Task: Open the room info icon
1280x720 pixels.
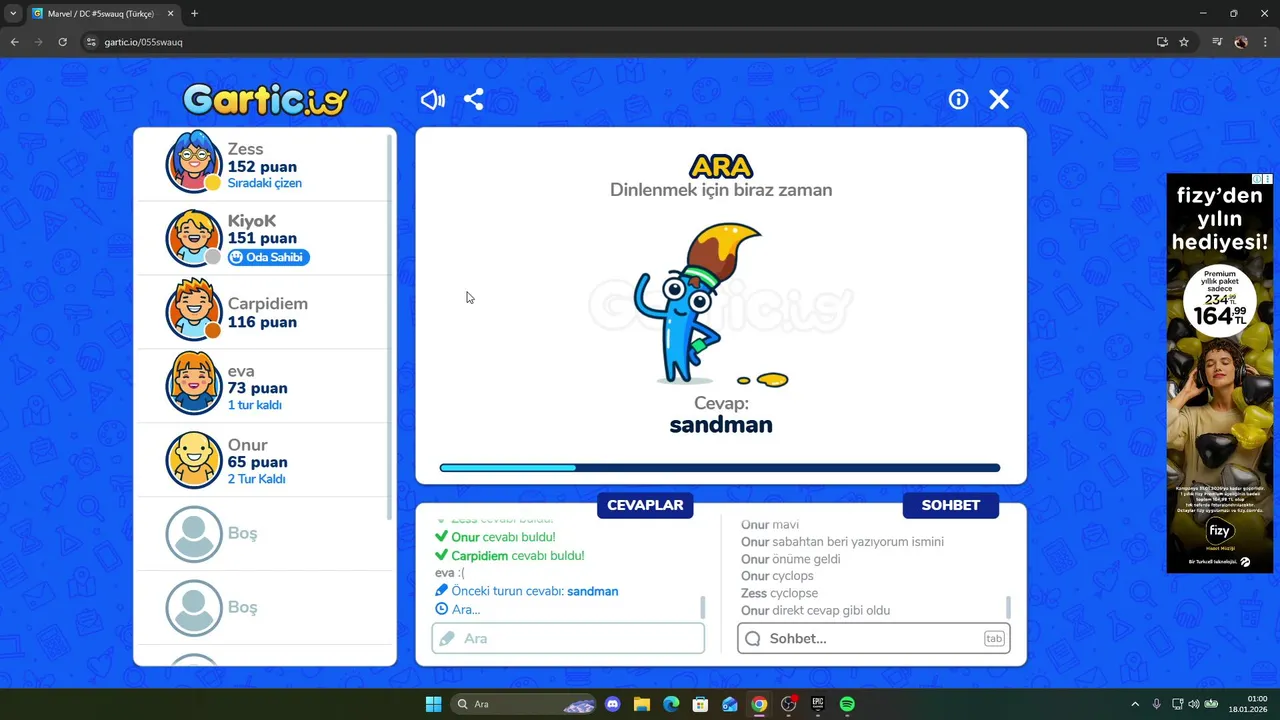Action: [x=958, y=99]
